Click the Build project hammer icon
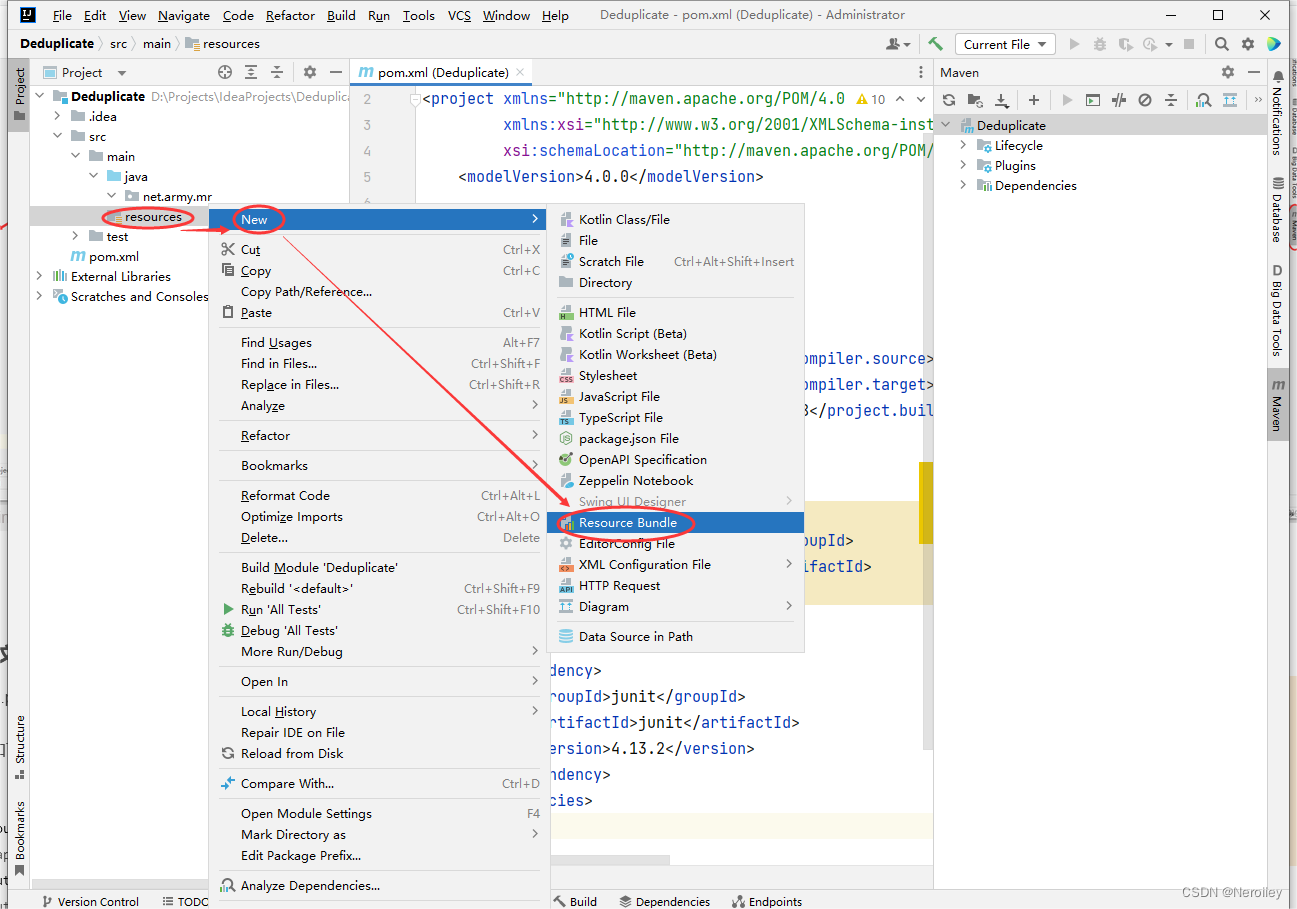The height and width of the screenshot is (909, 1297). pyautogui.click(x=936, y=44)
